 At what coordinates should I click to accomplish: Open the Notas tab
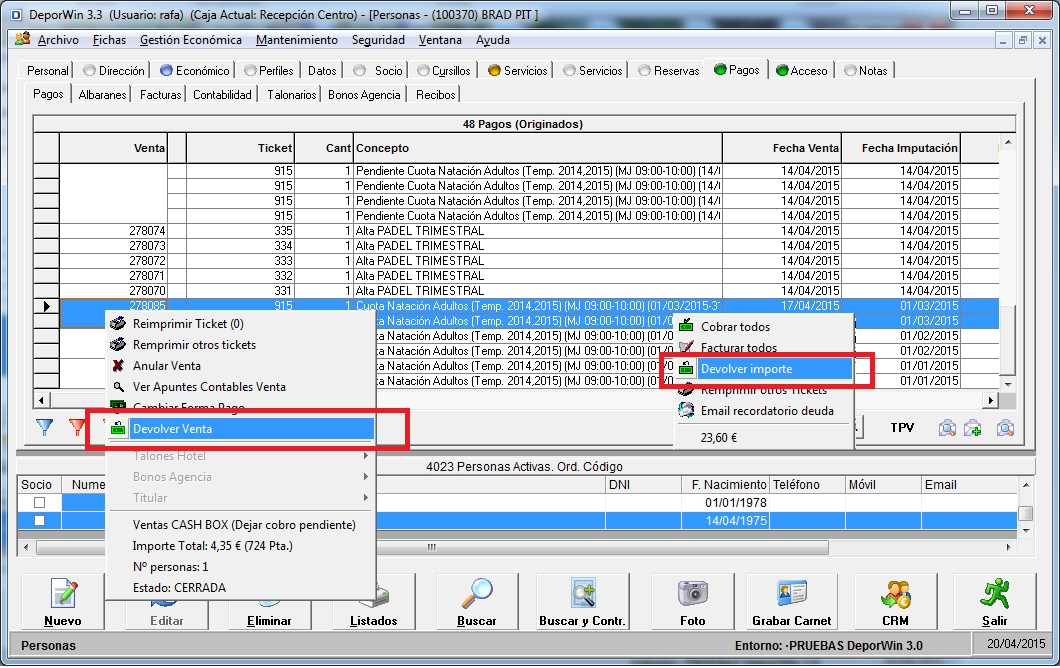(x=866, y=70)
